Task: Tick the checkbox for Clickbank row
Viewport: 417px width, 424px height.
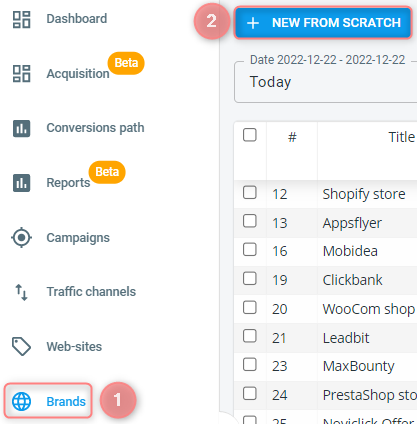Action: click(x=250, y=278)
